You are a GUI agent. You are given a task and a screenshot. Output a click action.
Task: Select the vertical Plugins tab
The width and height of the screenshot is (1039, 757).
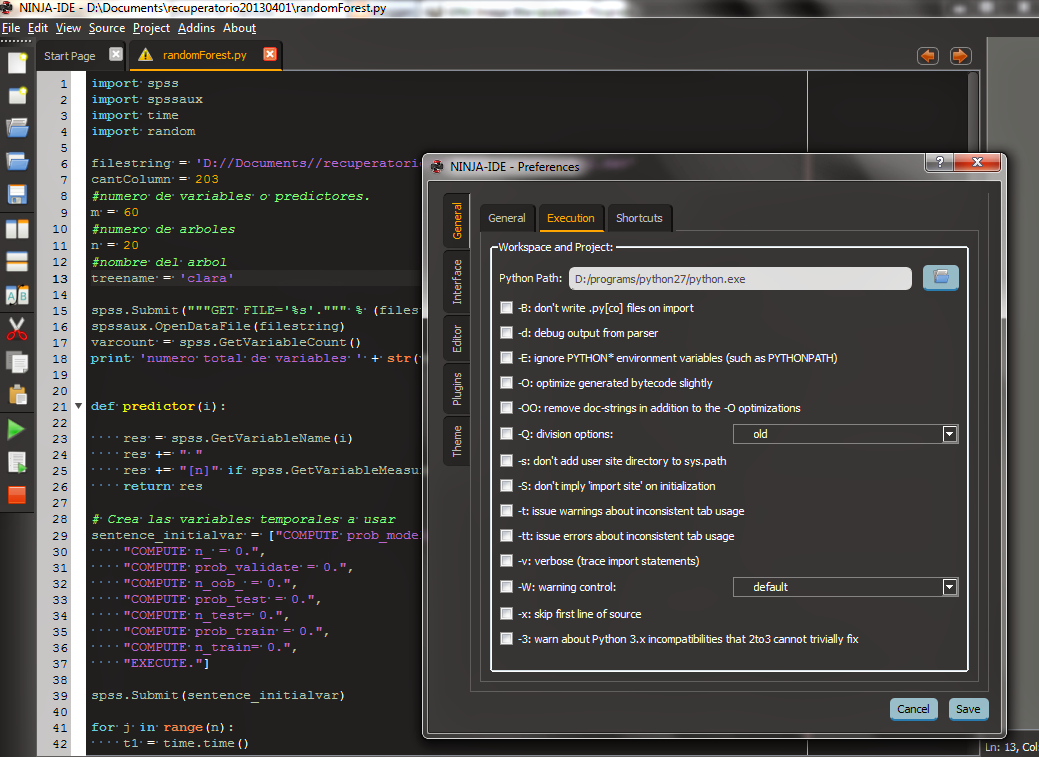457,388
